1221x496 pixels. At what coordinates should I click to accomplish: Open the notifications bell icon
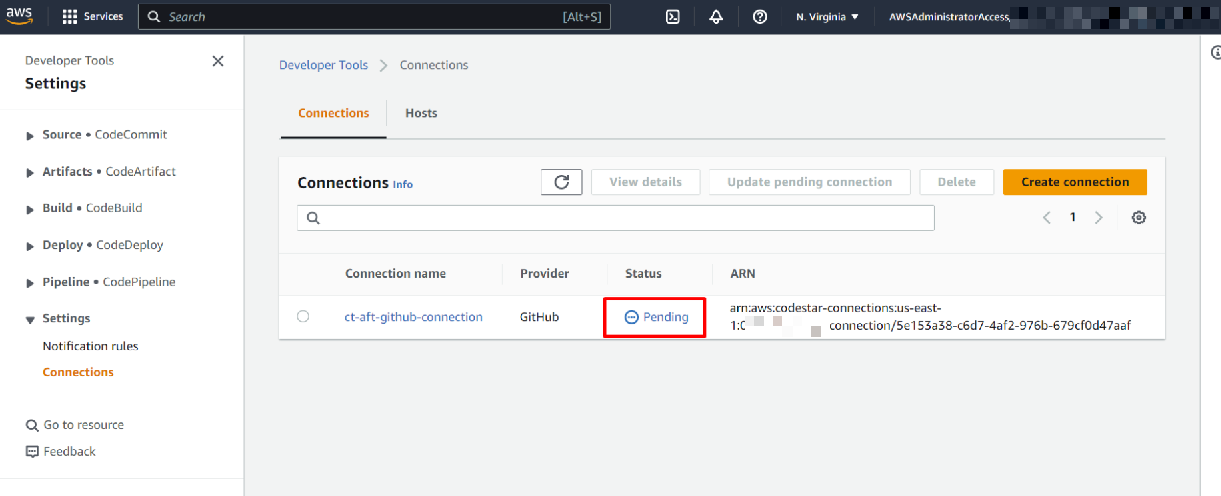click(716, 17)
